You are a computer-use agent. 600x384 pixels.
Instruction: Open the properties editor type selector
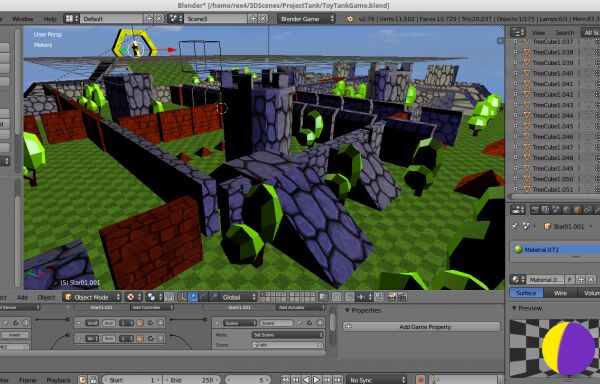pyautogui.click(x=518, y=210)
